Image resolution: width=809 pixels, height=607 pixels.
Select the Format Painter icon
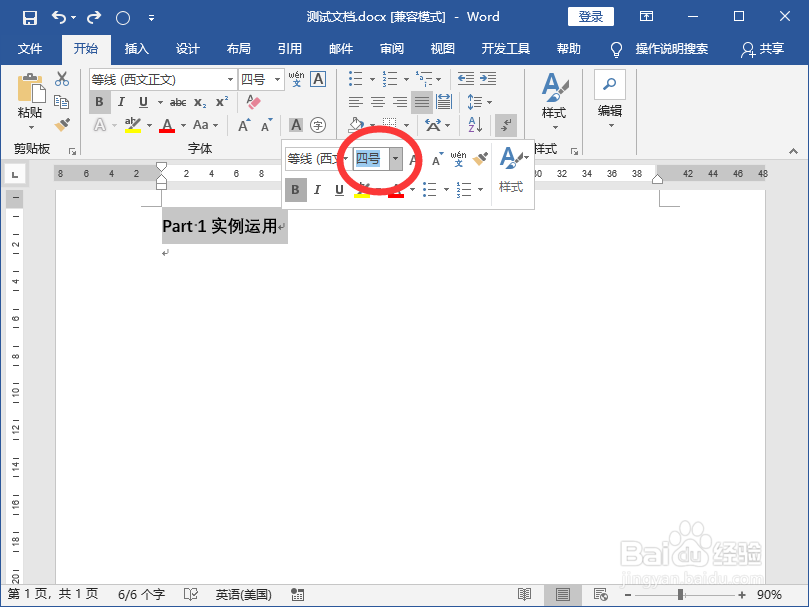pos(63,123)
